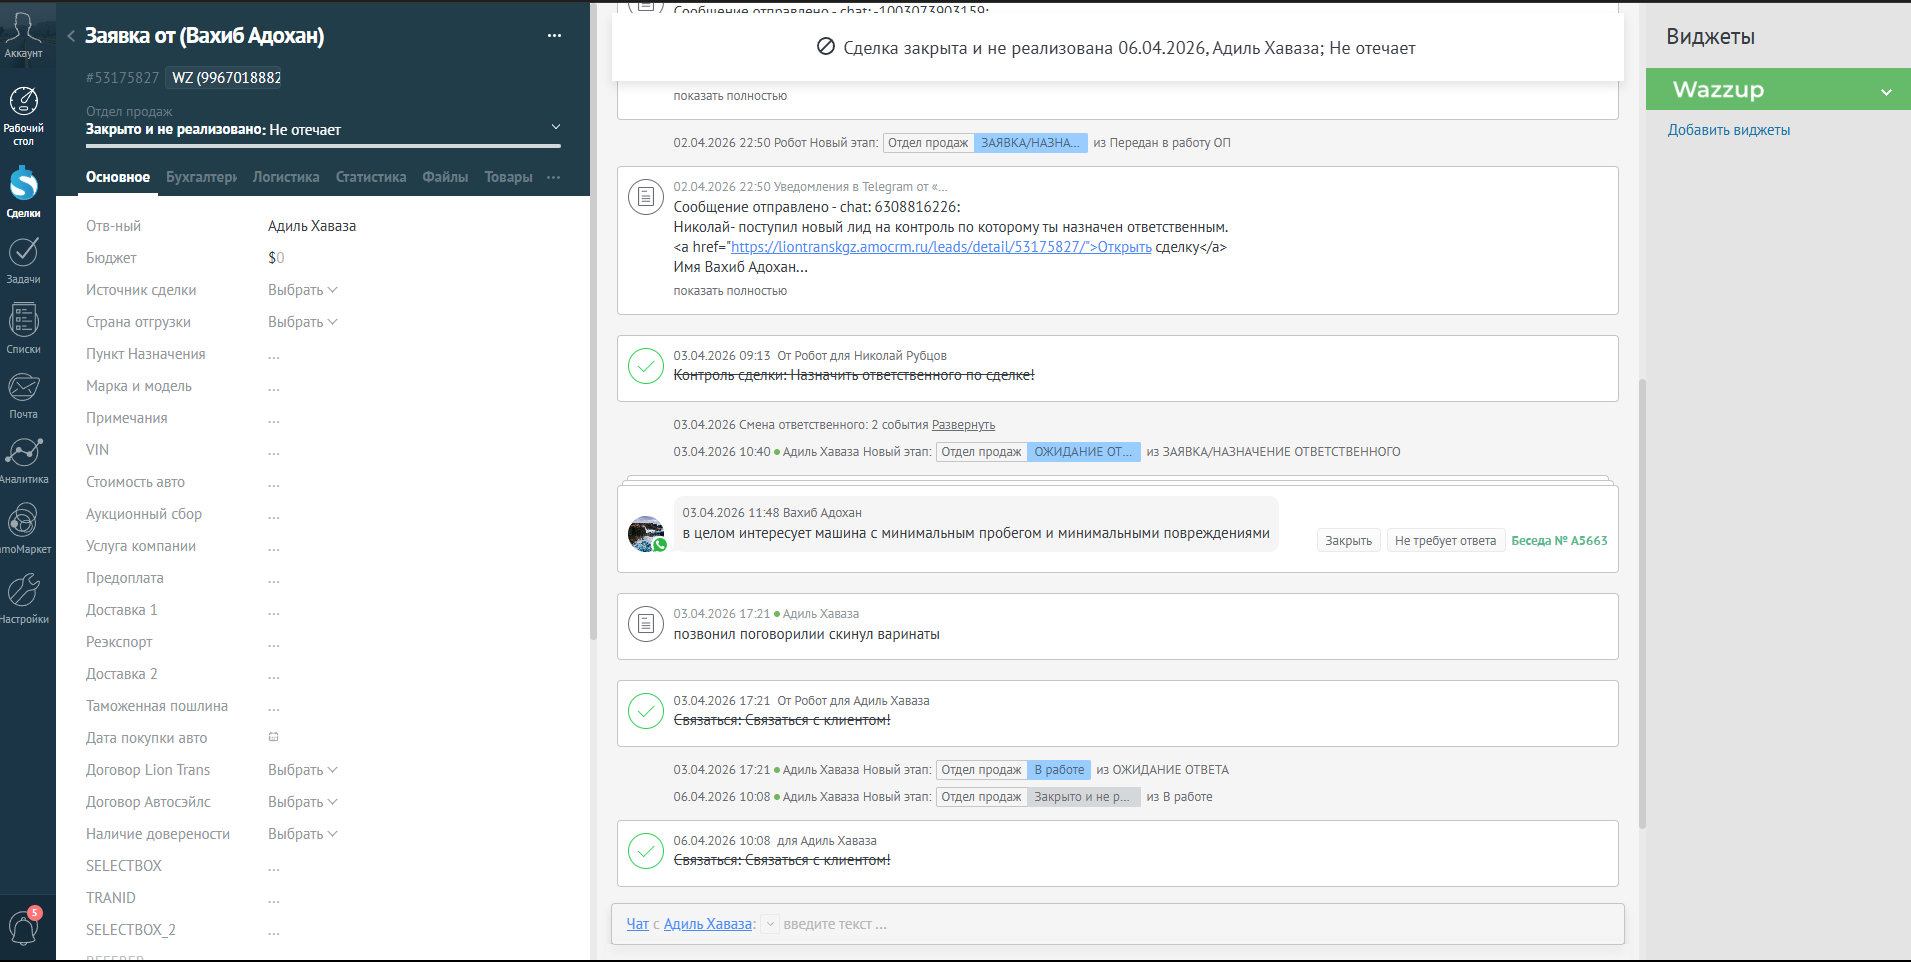This screenshot has width=1911, height=962.
Task: Edit Предоплата field value
Action: click(274, 578)
